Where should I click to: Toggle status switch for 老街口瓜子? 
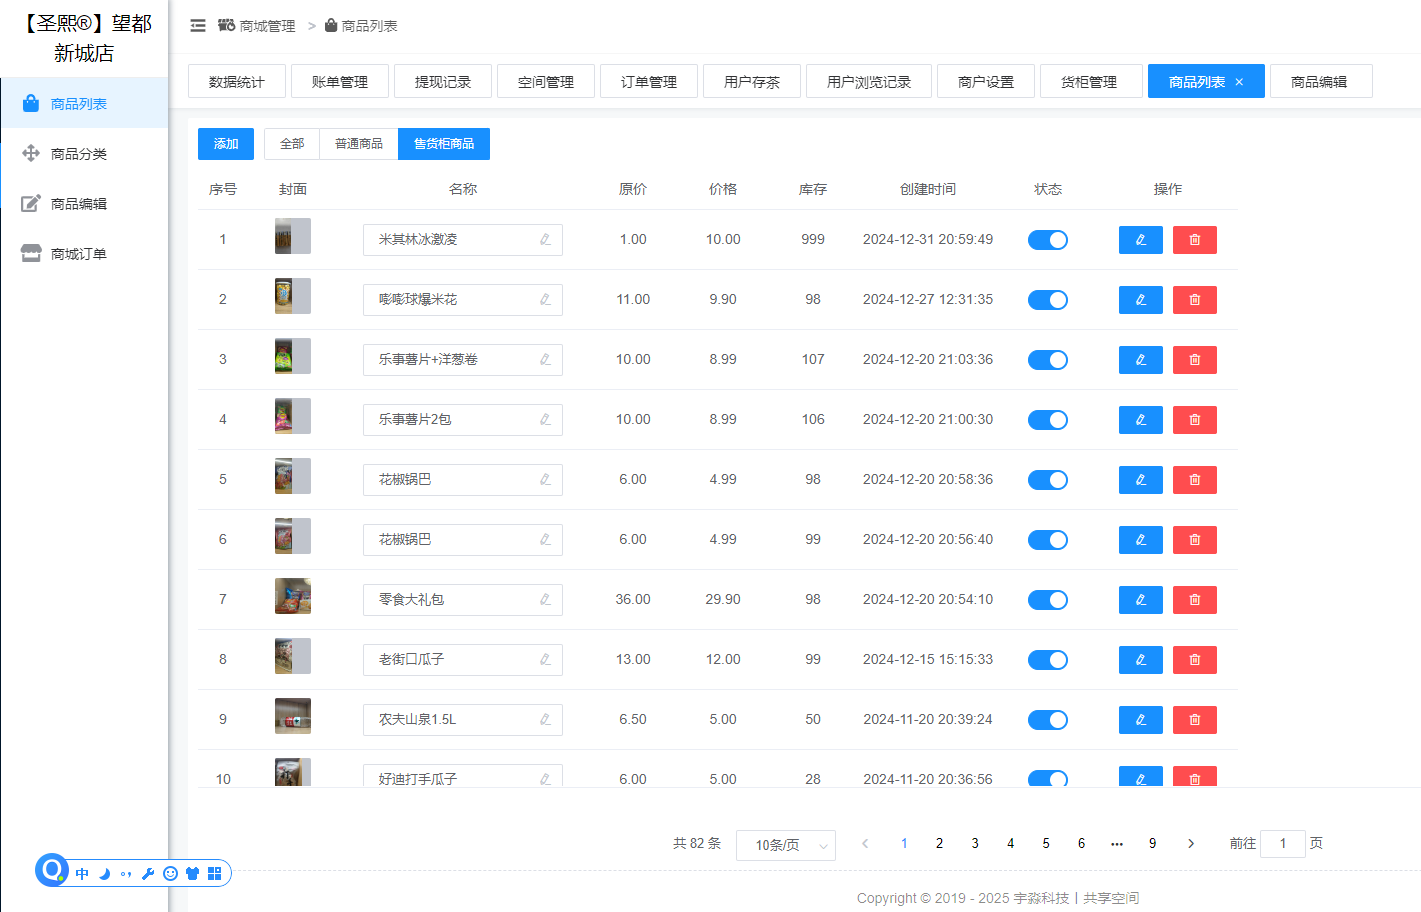tap(1047, 660)
